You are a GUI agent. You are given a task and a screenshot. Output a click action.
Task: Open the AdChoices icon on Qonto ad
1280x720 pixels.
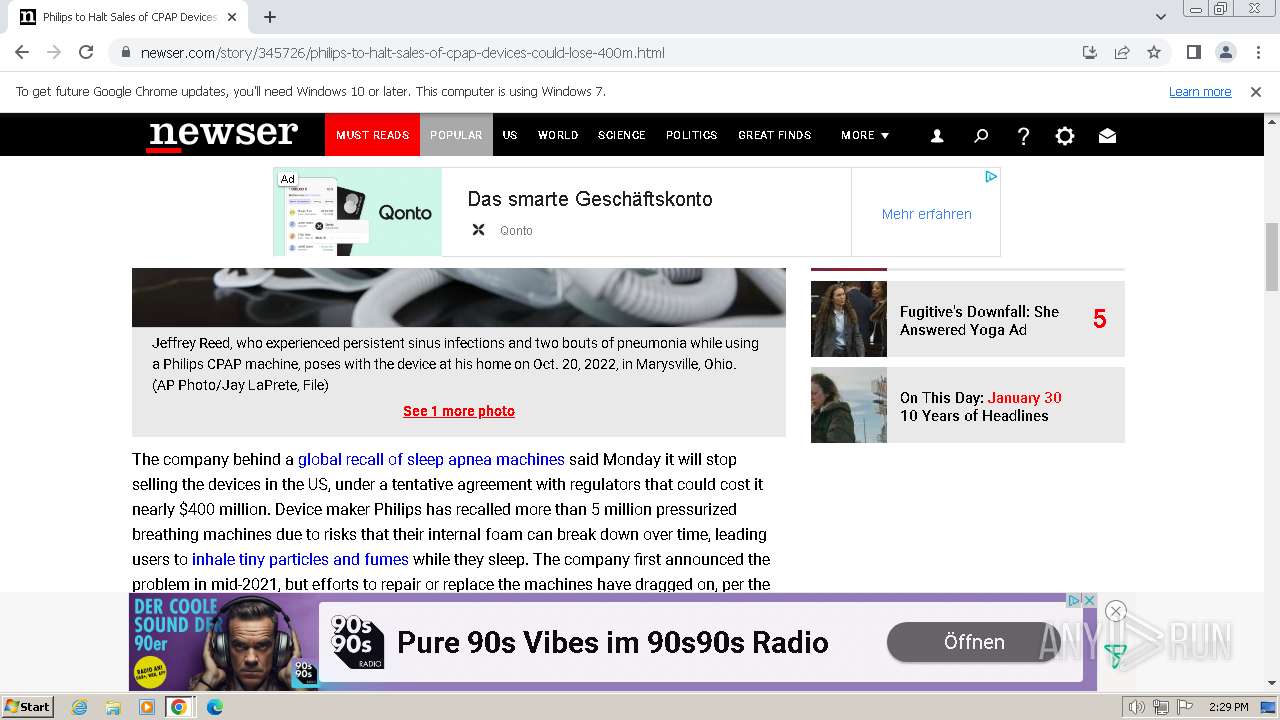point(990,177)
